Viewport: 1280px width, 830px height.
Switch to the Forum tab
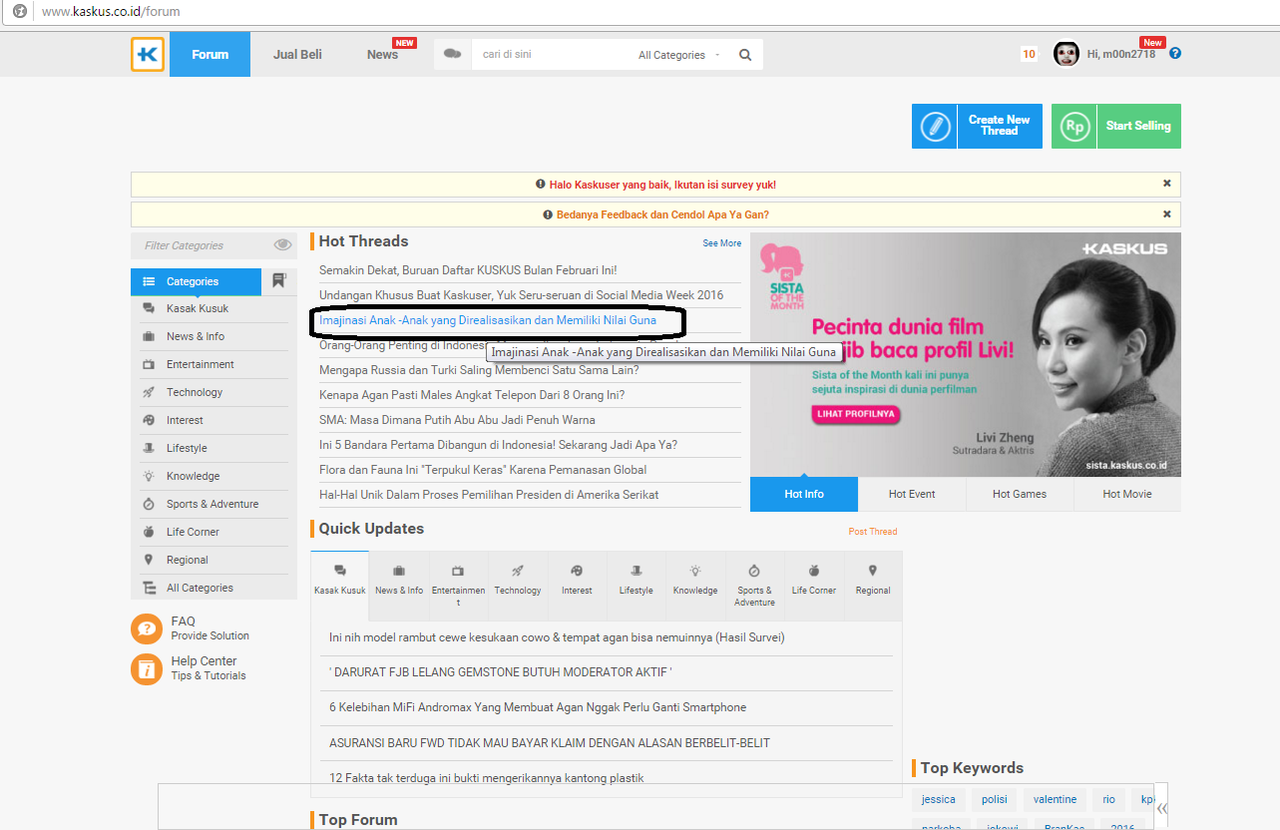coord(210,54)
